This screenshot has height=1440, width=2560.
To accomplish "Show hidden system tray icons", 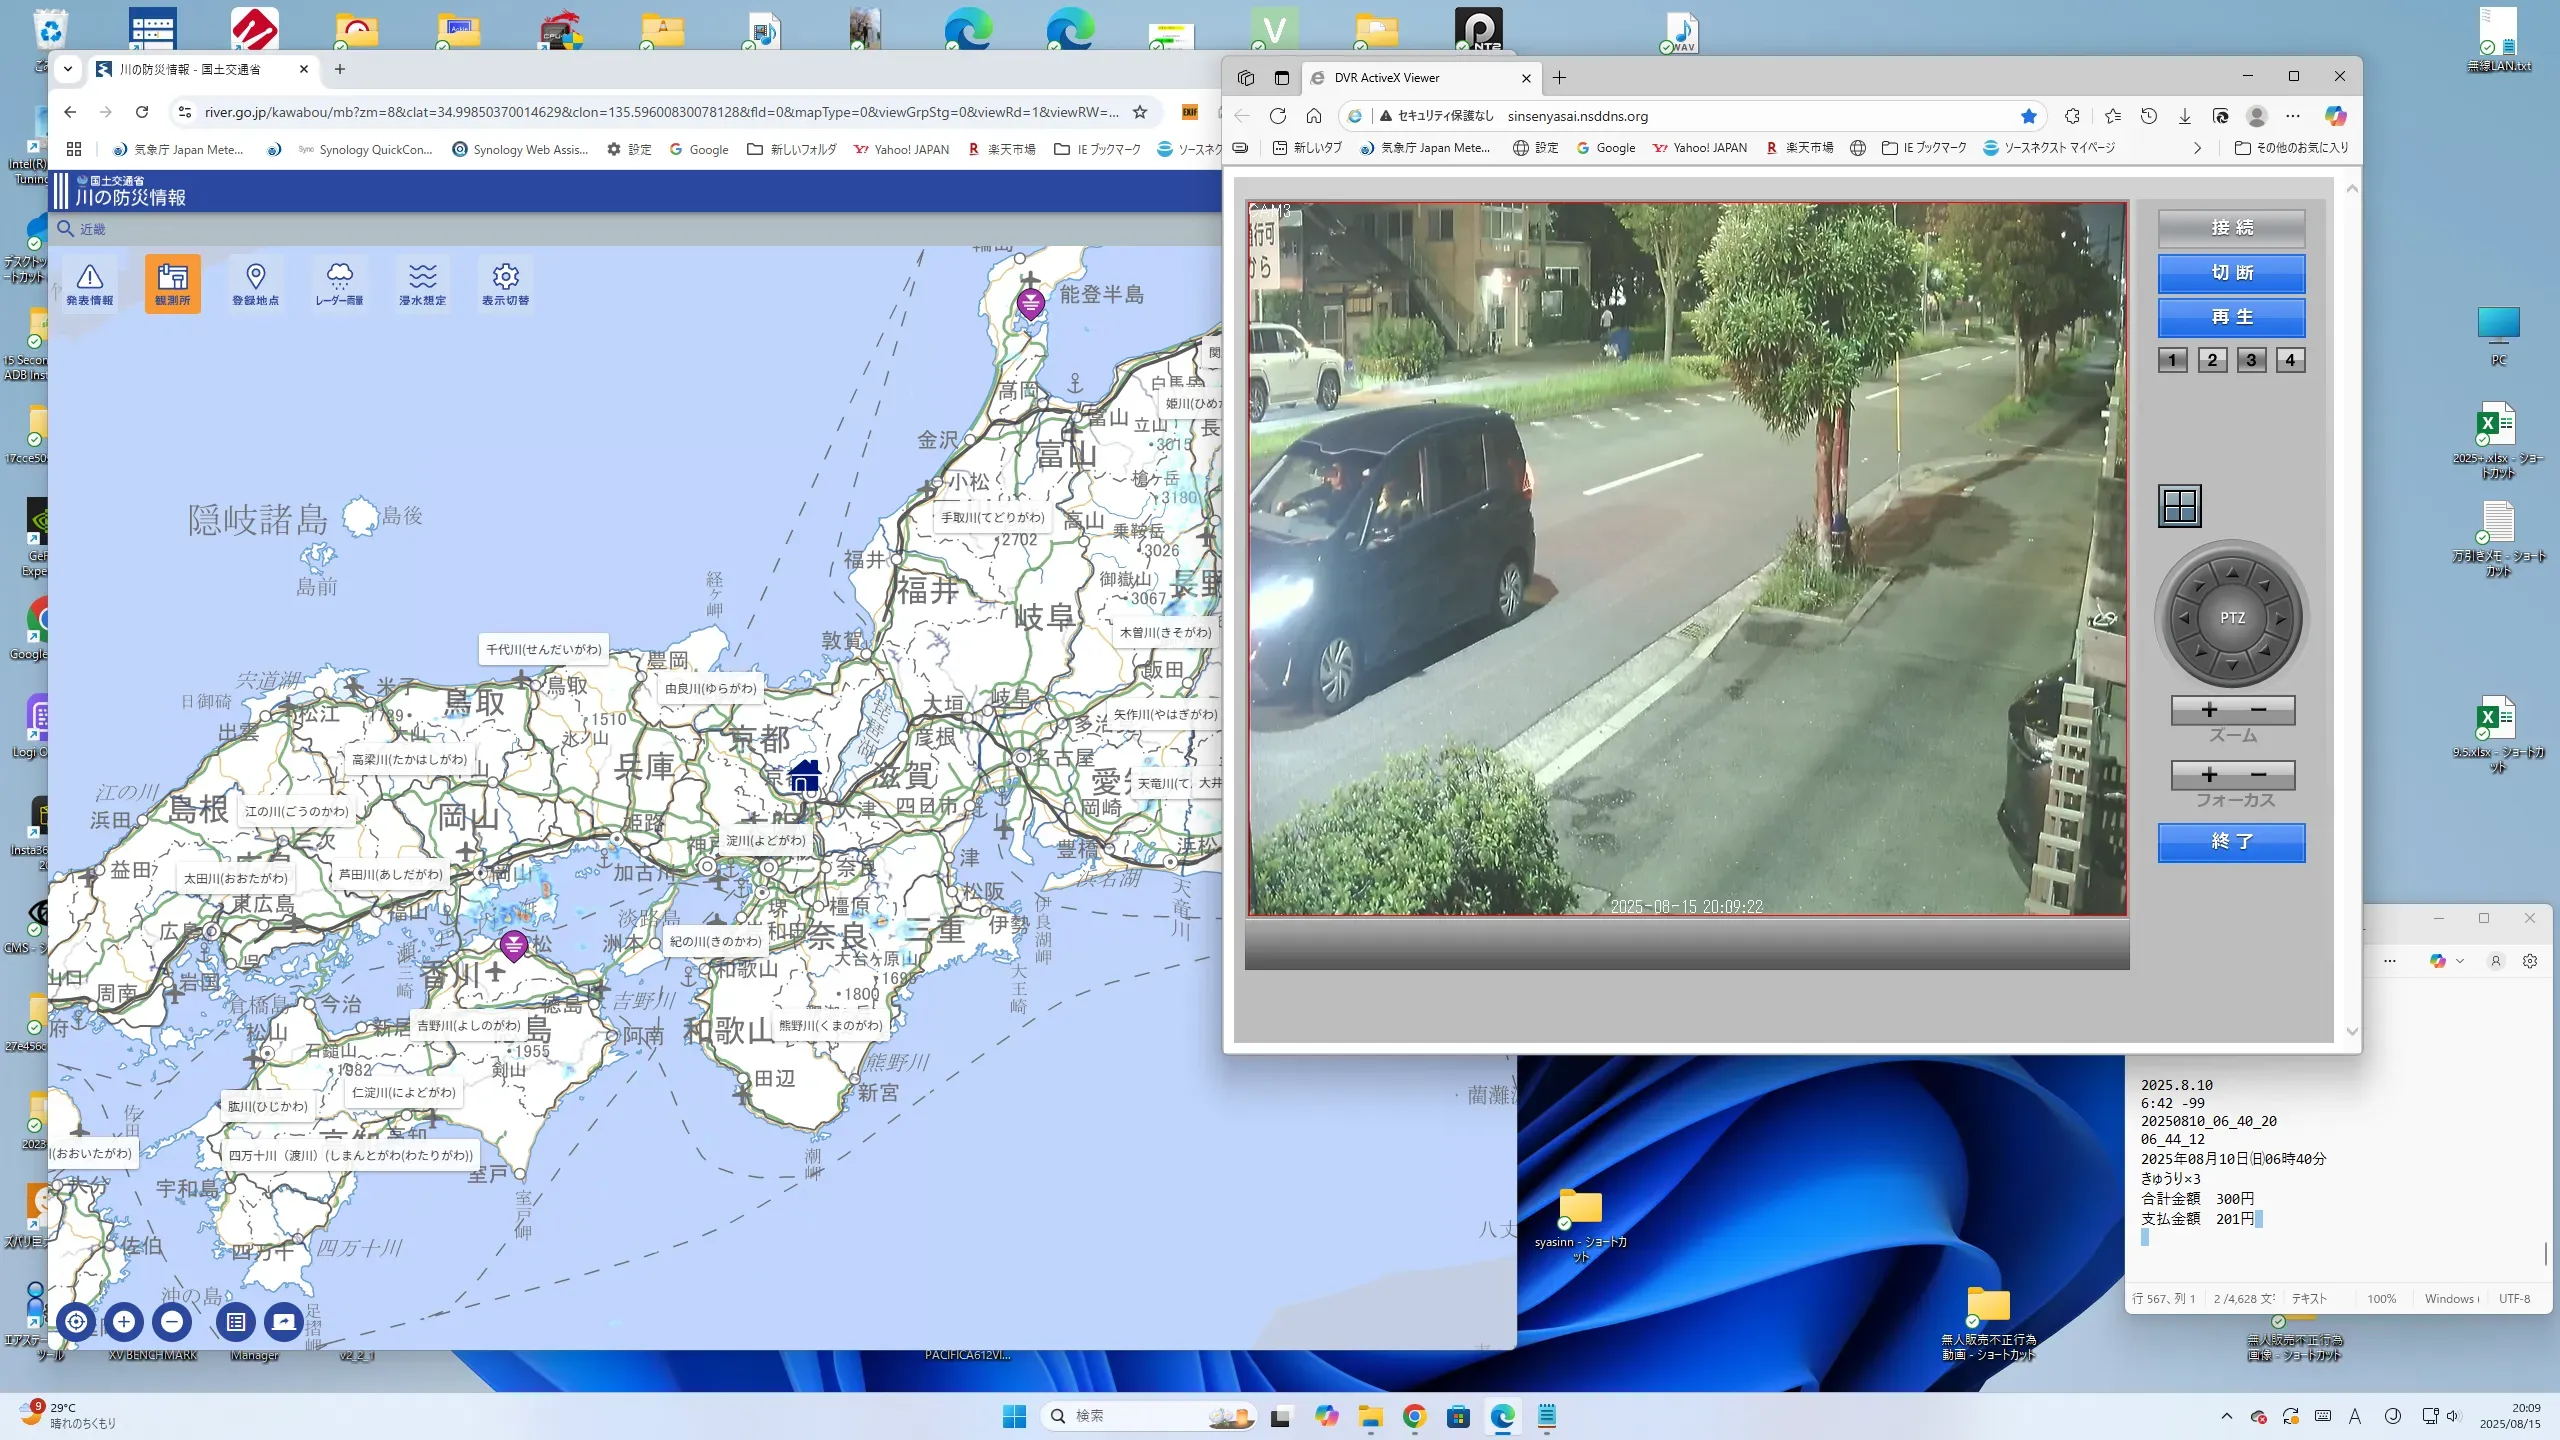I will [2226, 1416].
